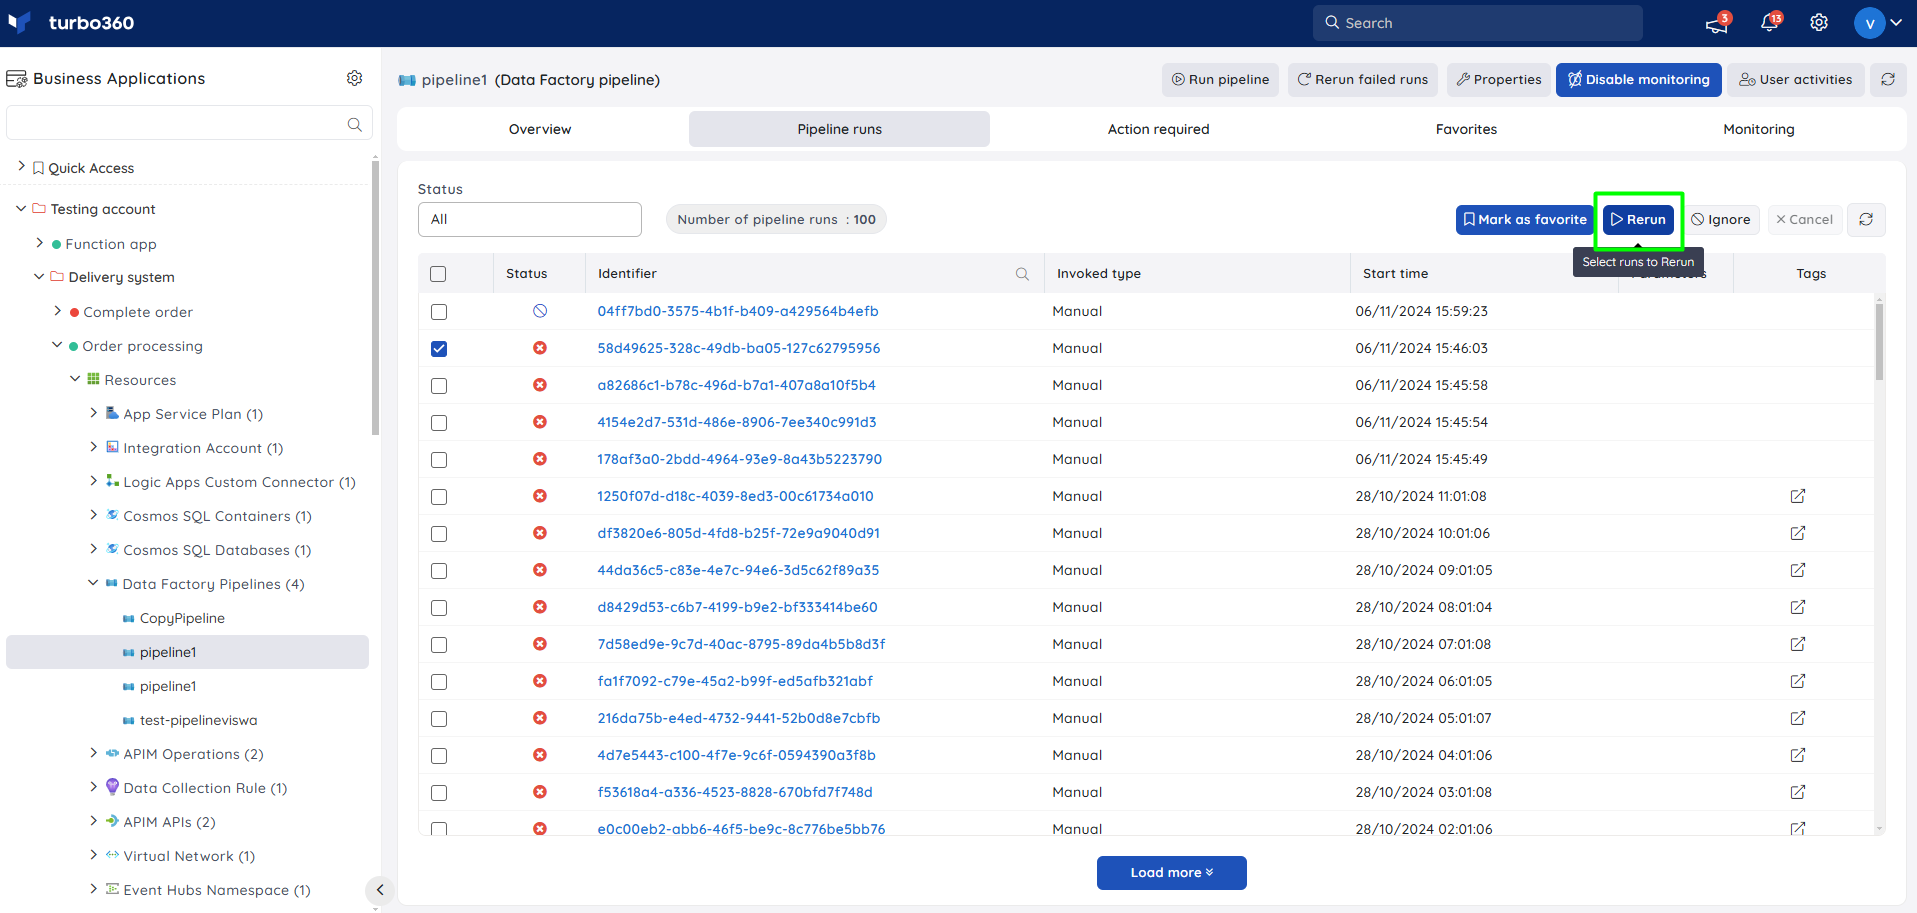Check the box for run a82686c1-b78c-496d-b7a1-407a8a10f5b4

439,386
